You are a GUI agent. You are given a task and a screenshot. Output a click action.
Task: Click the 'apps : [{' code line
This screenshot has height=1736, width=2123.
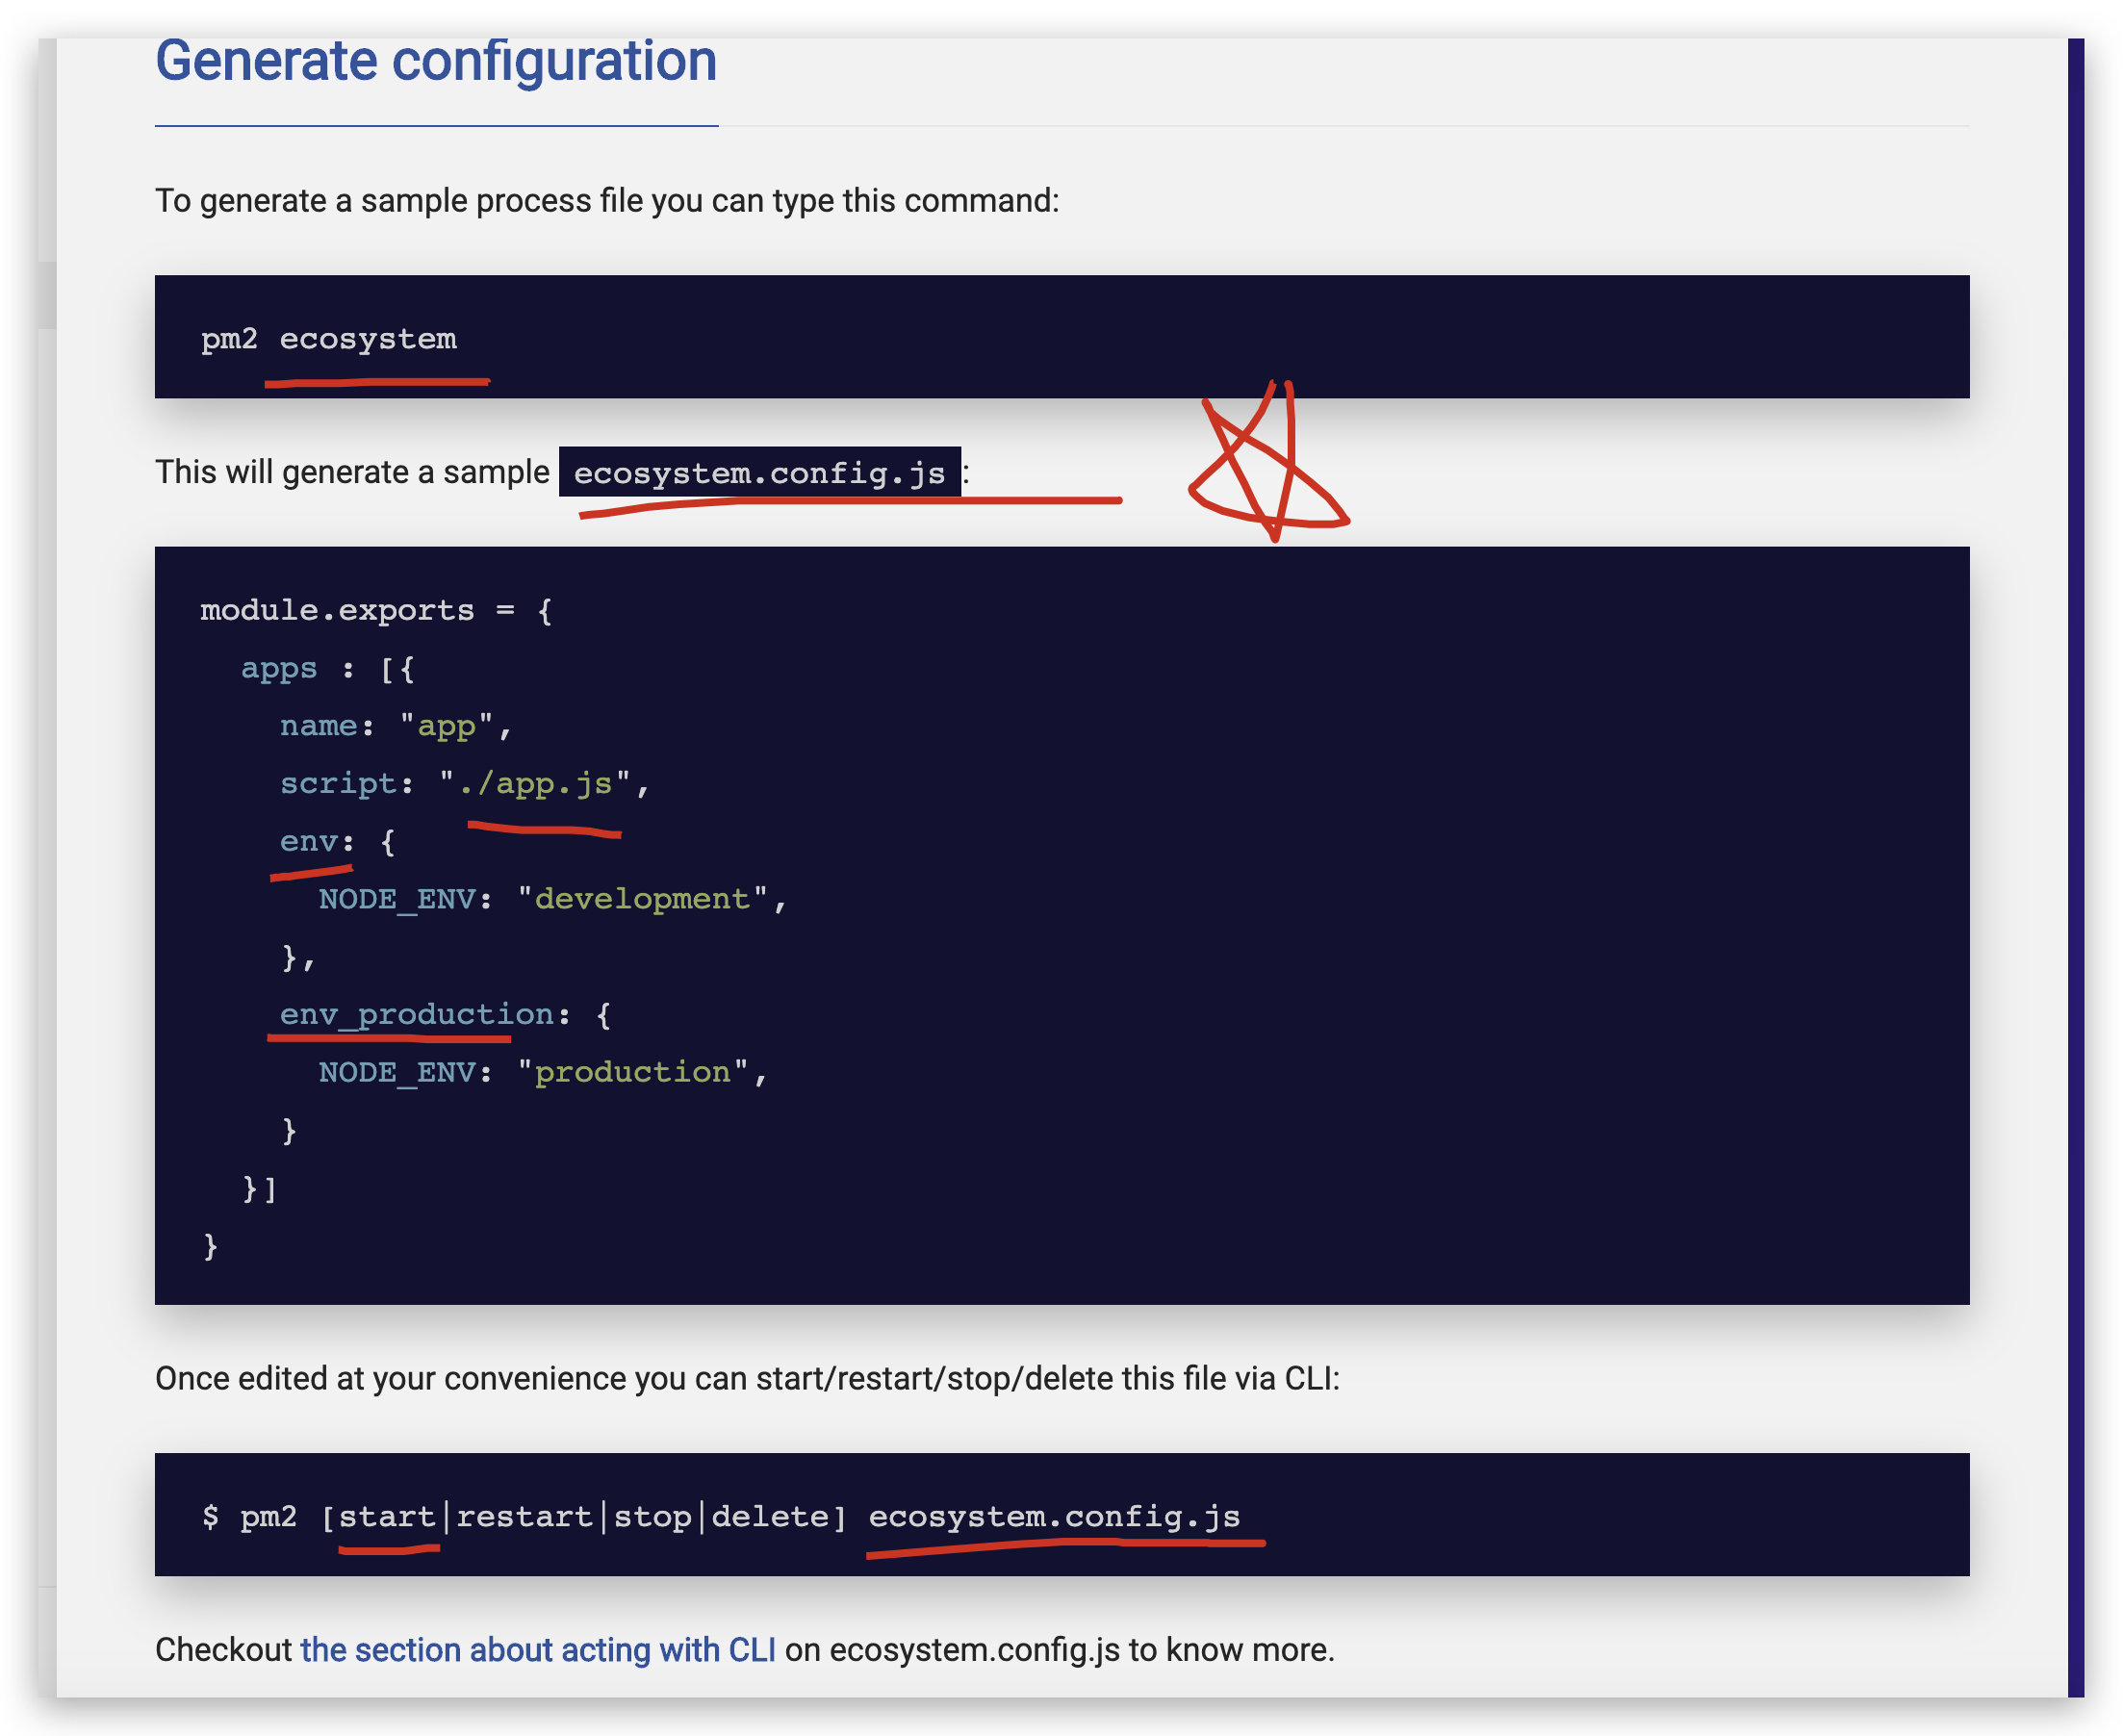(x=328, y=668)
